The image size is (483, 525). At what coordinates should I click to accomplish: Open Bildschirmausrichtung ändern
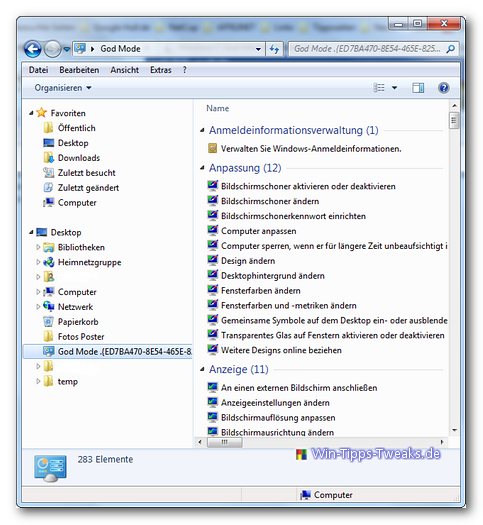coord(277,432)
